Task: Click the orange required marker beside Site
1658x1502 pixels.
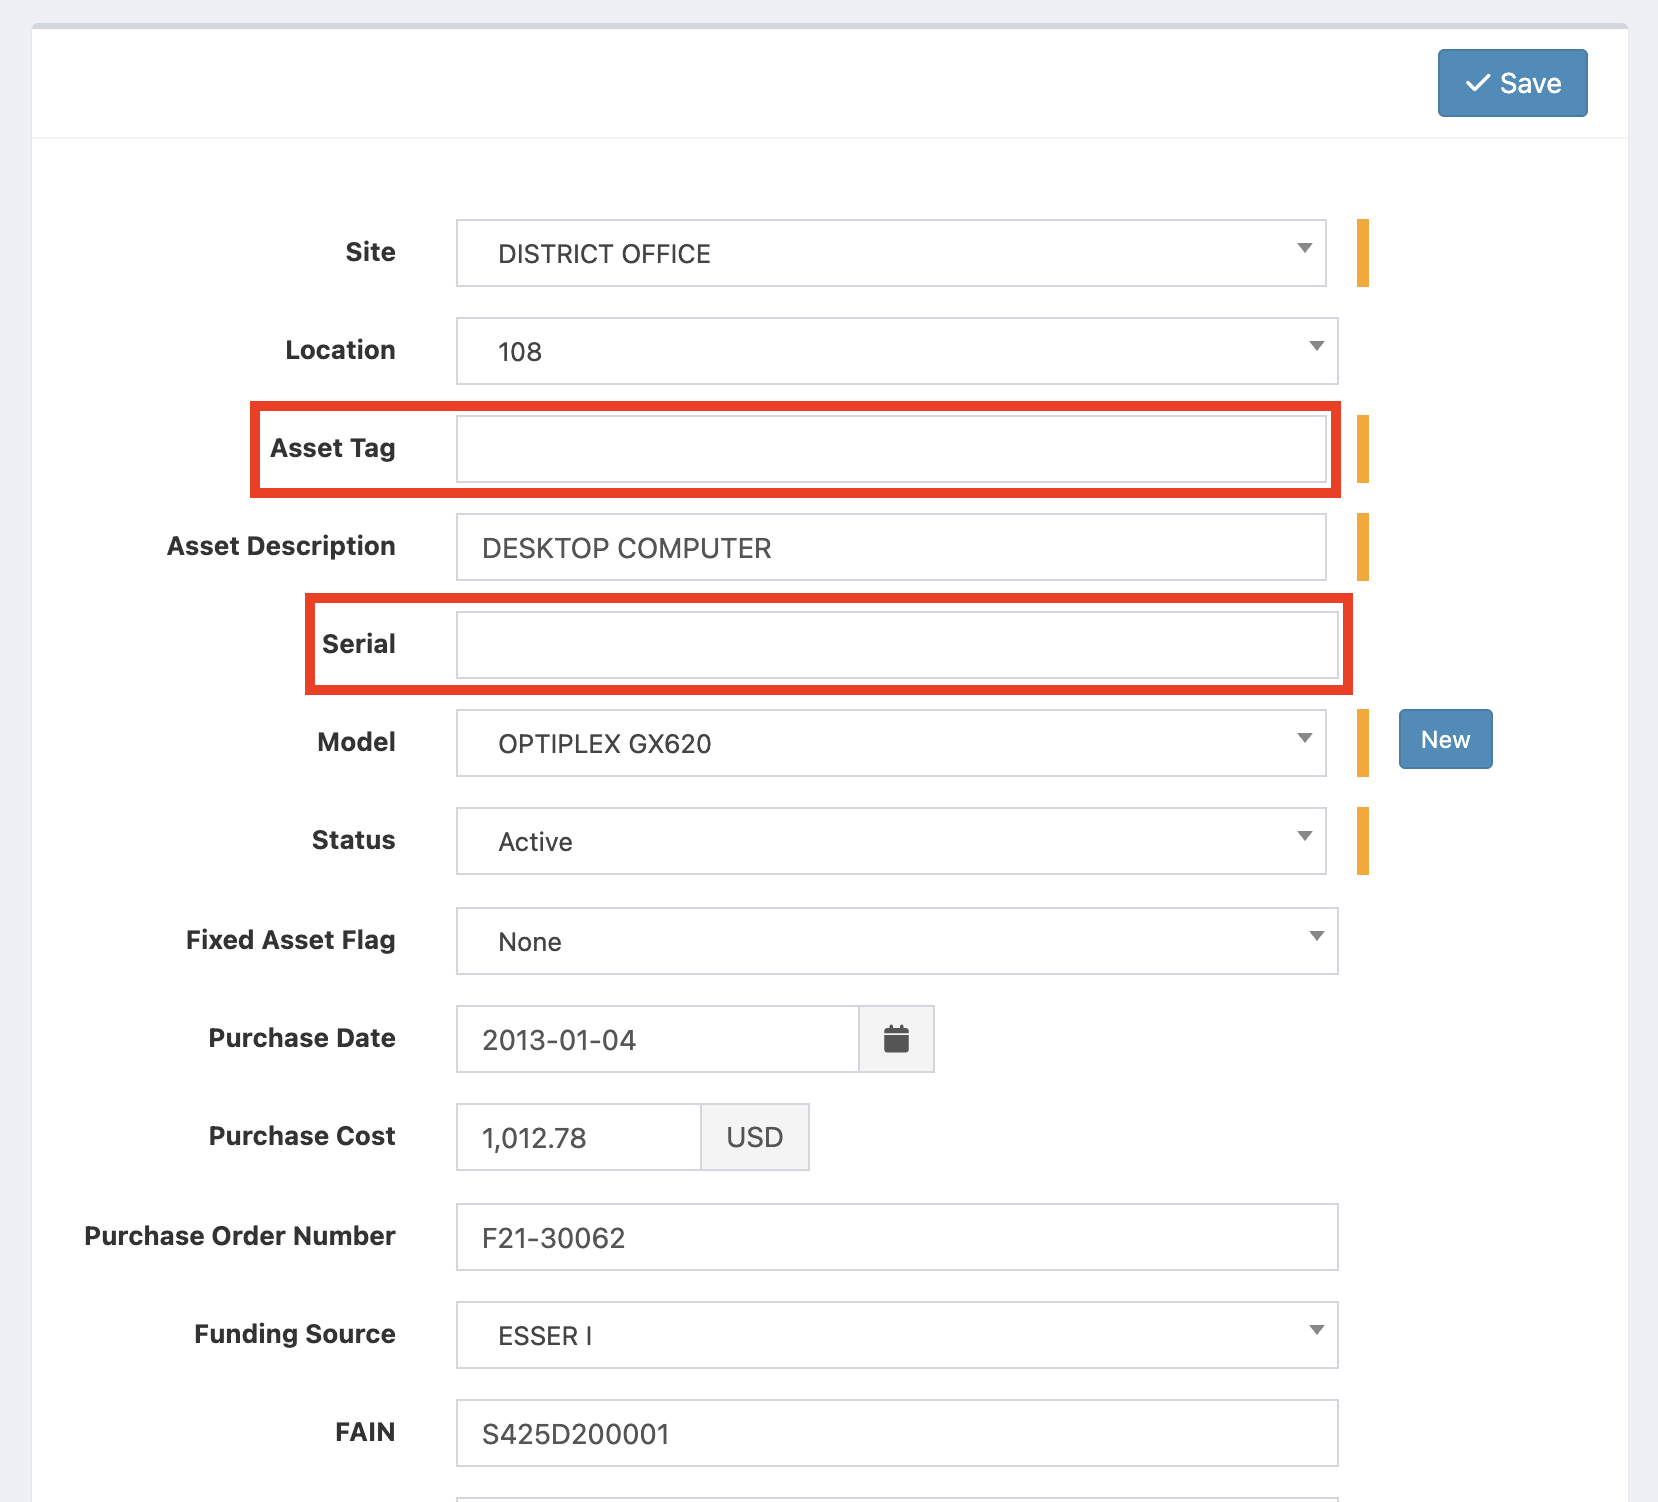Action: coord(1362,253)
